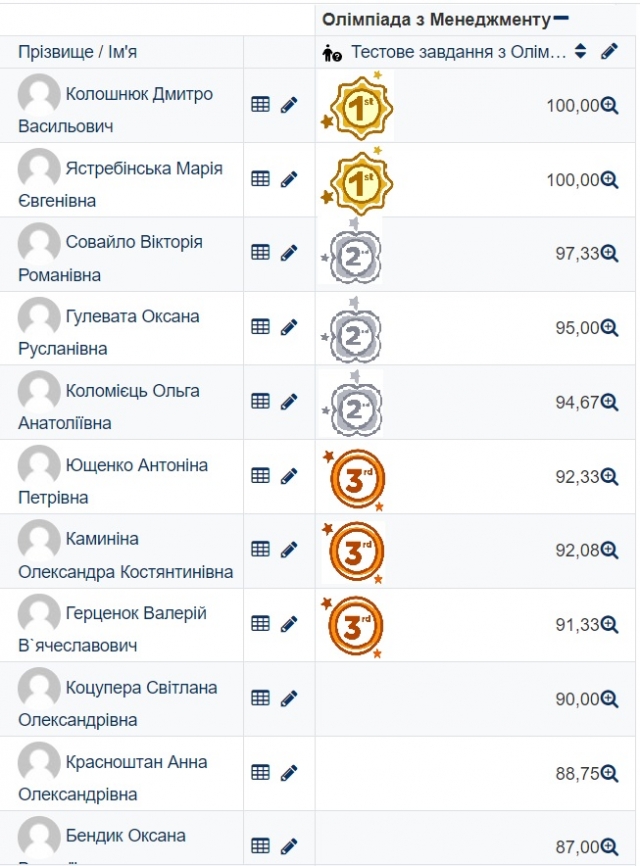Image resolution: width=640 pixels, height=866 pixels.
Task: Open grade analysis magnifier for Совайло Вікторія
Action: [609, 254]
